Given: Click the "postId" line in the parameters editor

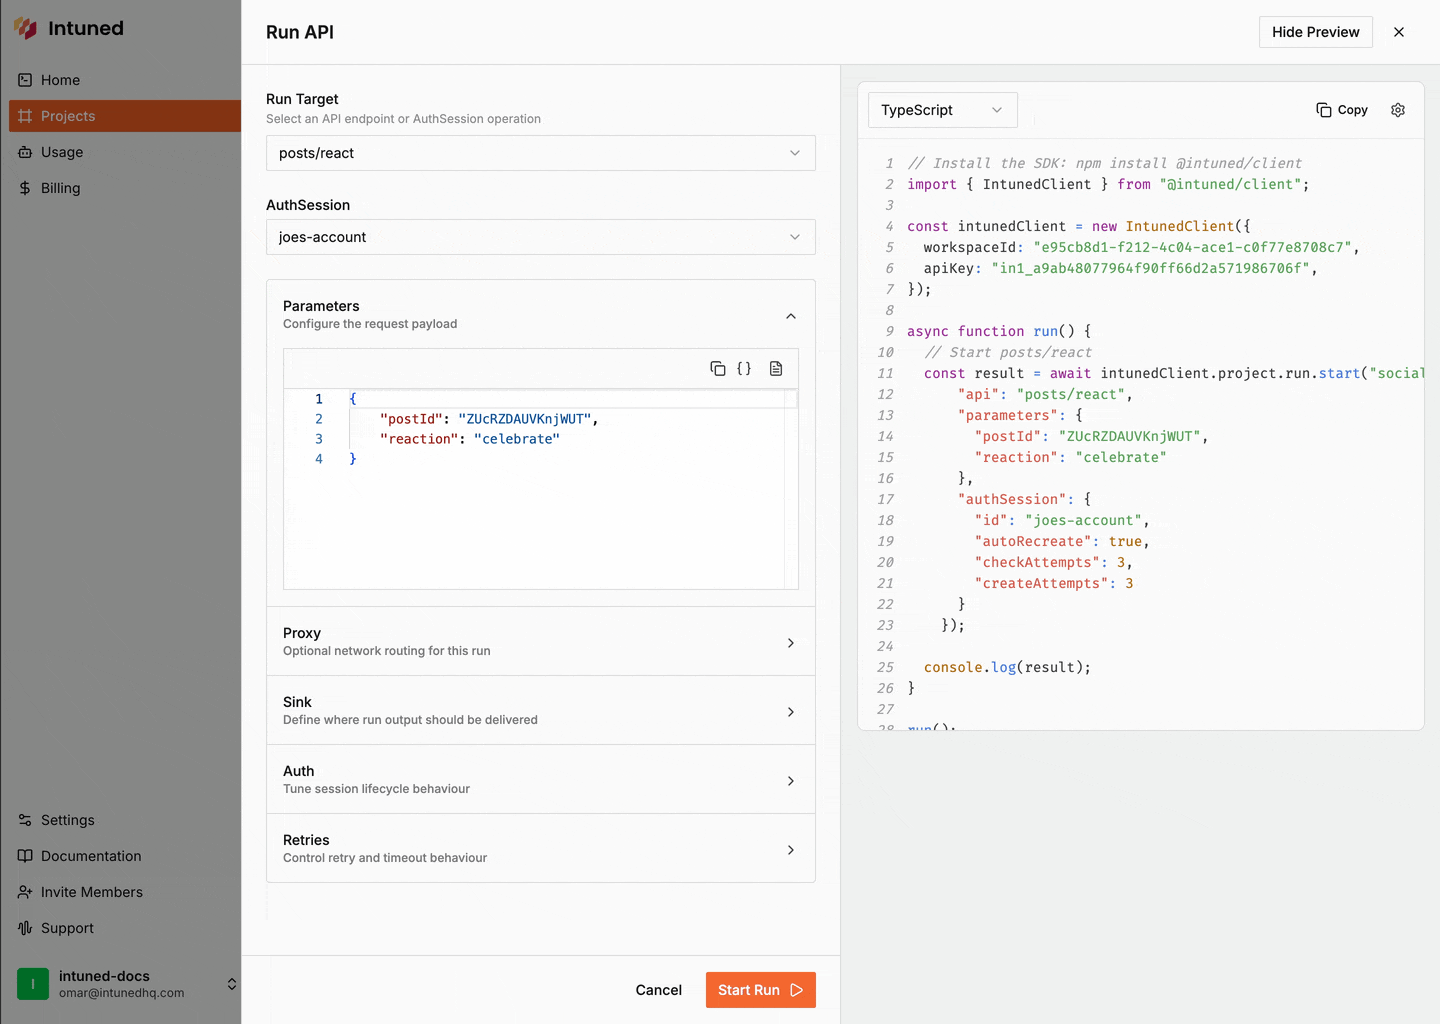Looking at the screenshot, I should tap(489, 419).
